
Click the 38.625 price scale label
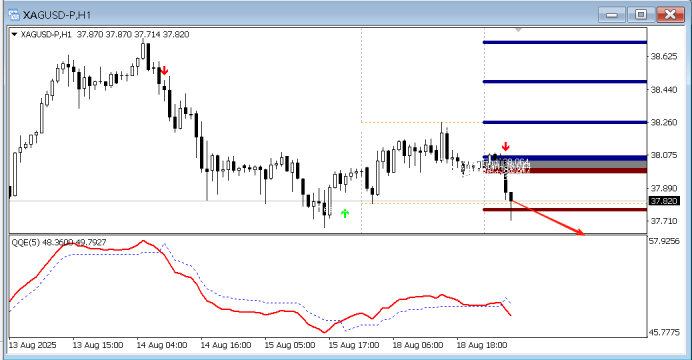(x=664, y=56)
